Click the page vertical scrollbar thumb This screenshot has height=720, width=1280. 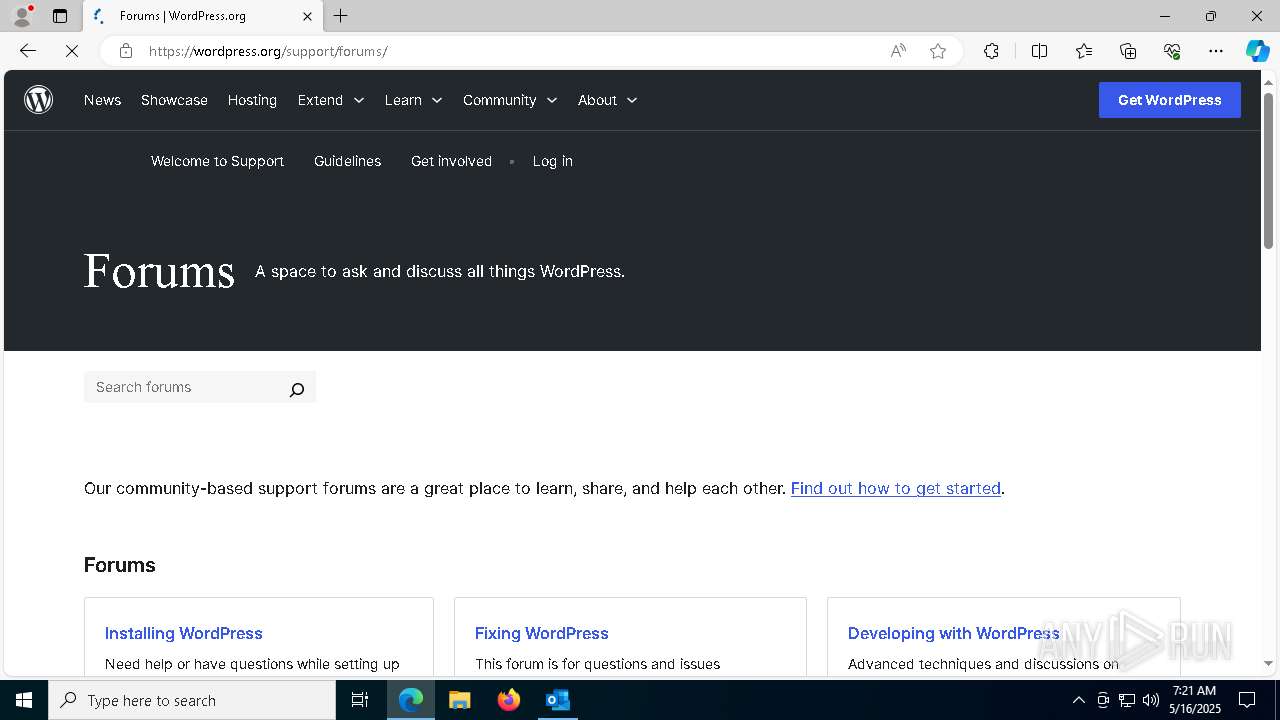coord(1268,170)
